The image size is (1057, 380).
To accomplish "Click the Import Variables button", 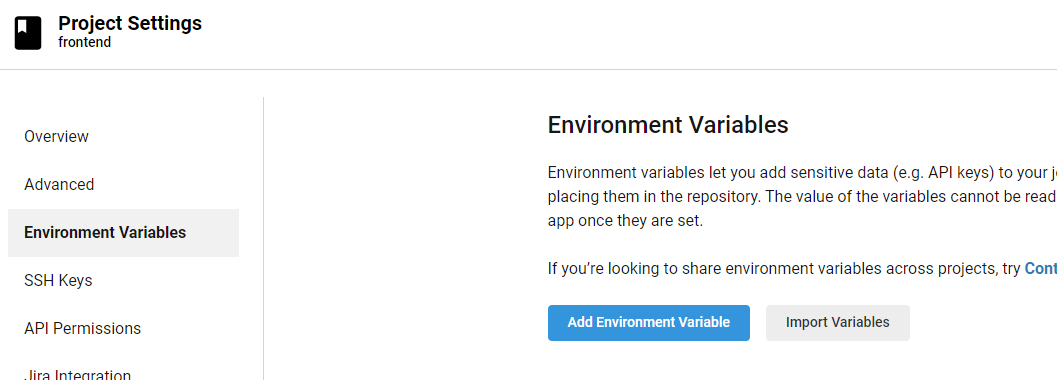I will click(x=837, y=323).
